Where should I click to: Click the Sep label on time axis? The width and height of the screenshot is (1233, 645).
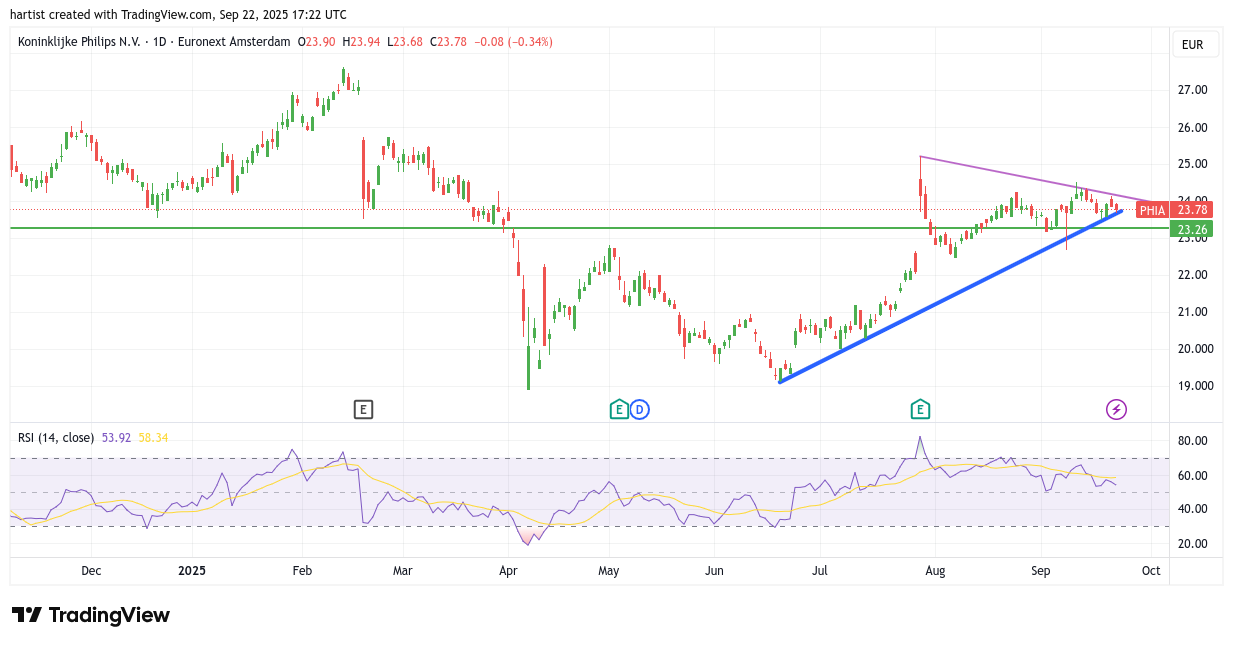[x=1040, y=571]
